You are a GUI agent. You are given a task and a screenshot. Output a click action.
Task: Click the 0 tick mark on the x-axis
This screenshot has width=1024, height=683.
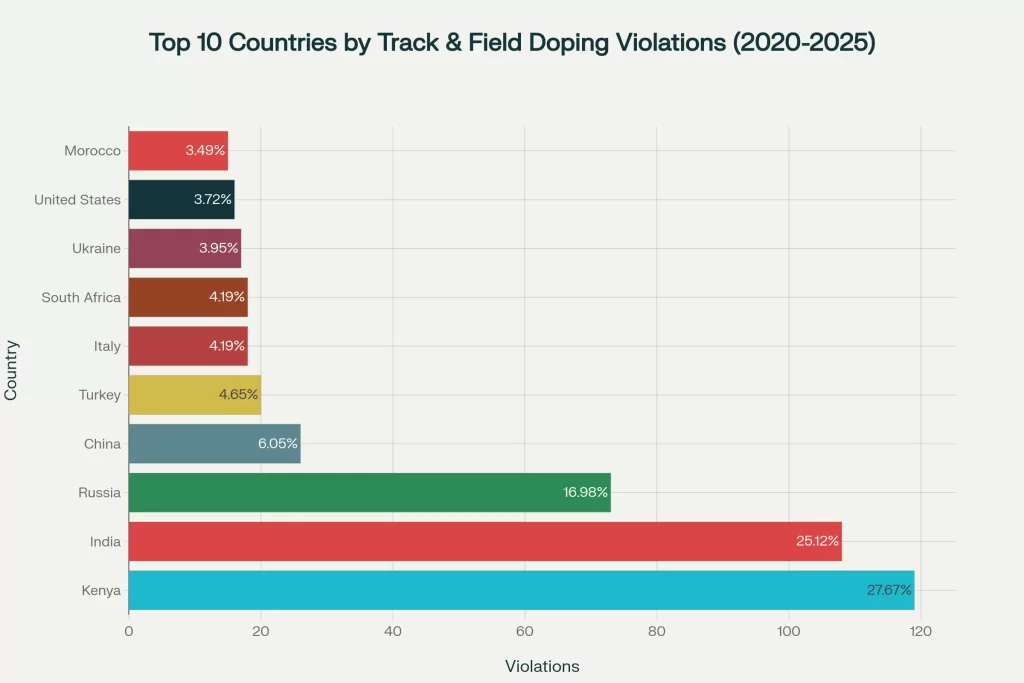[x=128, y=632]
